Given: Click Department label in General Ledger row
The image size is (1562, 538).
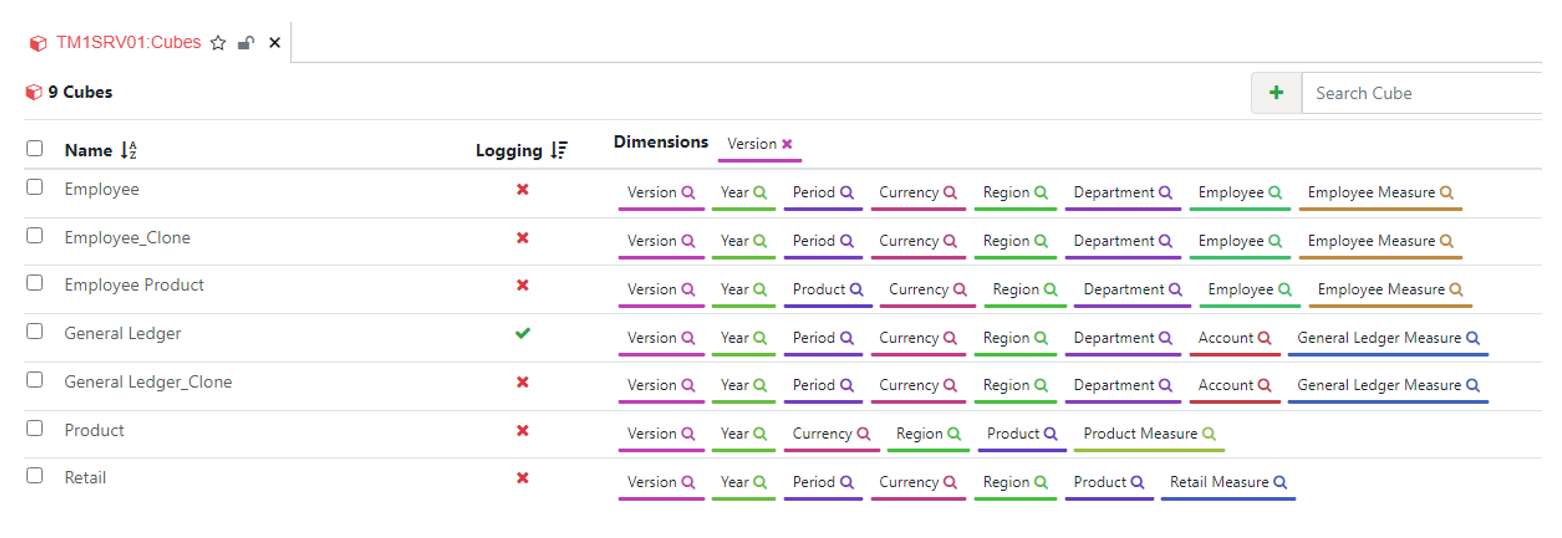Looking at the screenshot, I should (1114, 338).
